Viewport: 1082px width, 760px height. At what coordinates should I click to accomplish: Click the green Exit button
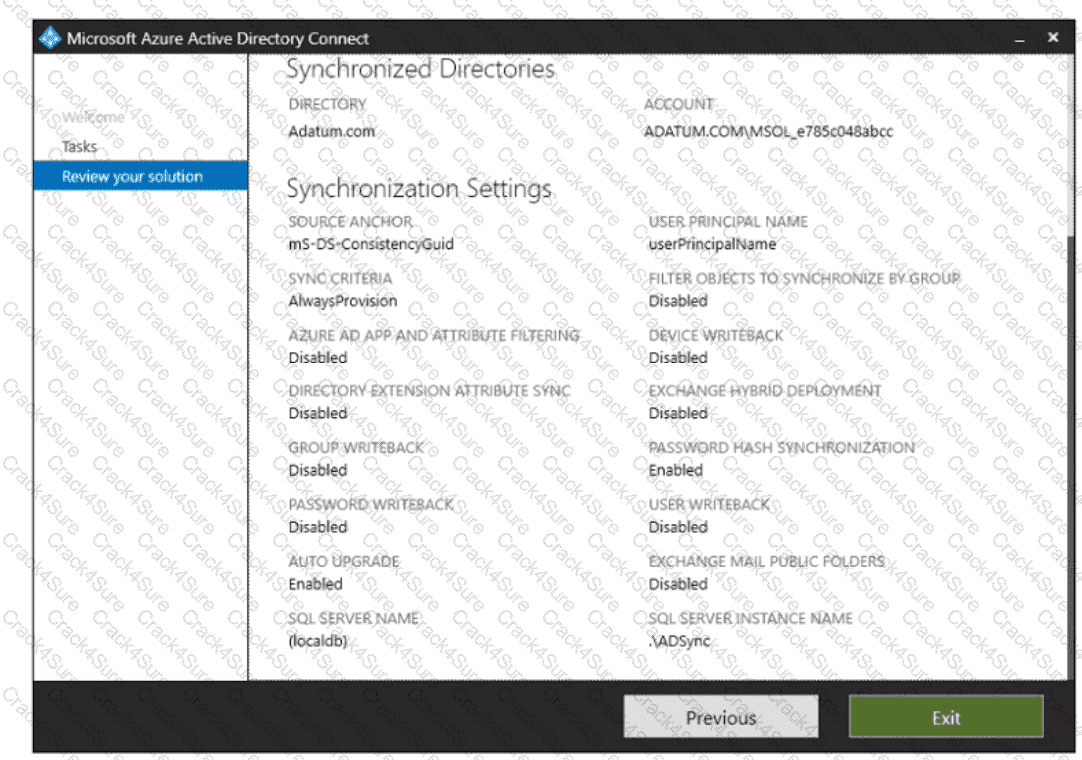click(x=946, y=717)
